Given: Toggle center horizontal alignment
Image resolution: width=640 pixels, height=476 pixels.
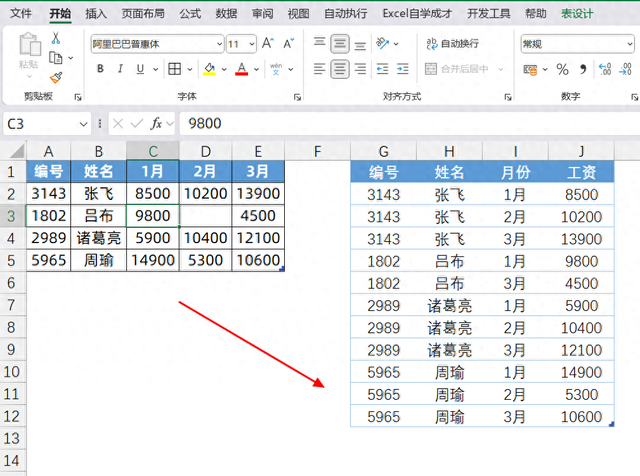Looking at the screenshot, I should pyautogui.click(x=340, y=69).
